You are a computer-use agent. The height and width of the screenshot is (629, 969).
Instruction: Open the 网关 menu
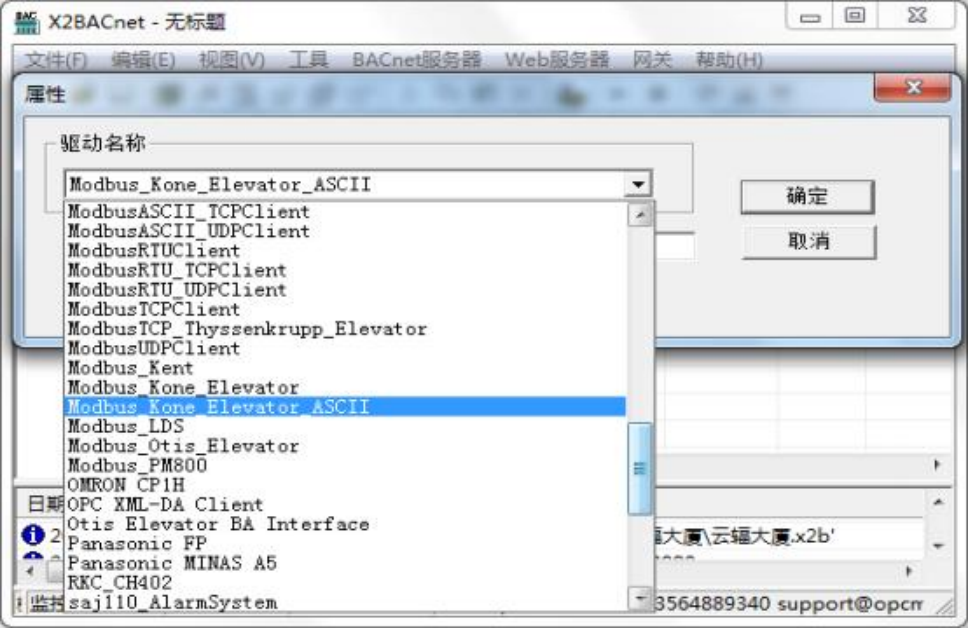click(652, 60)
